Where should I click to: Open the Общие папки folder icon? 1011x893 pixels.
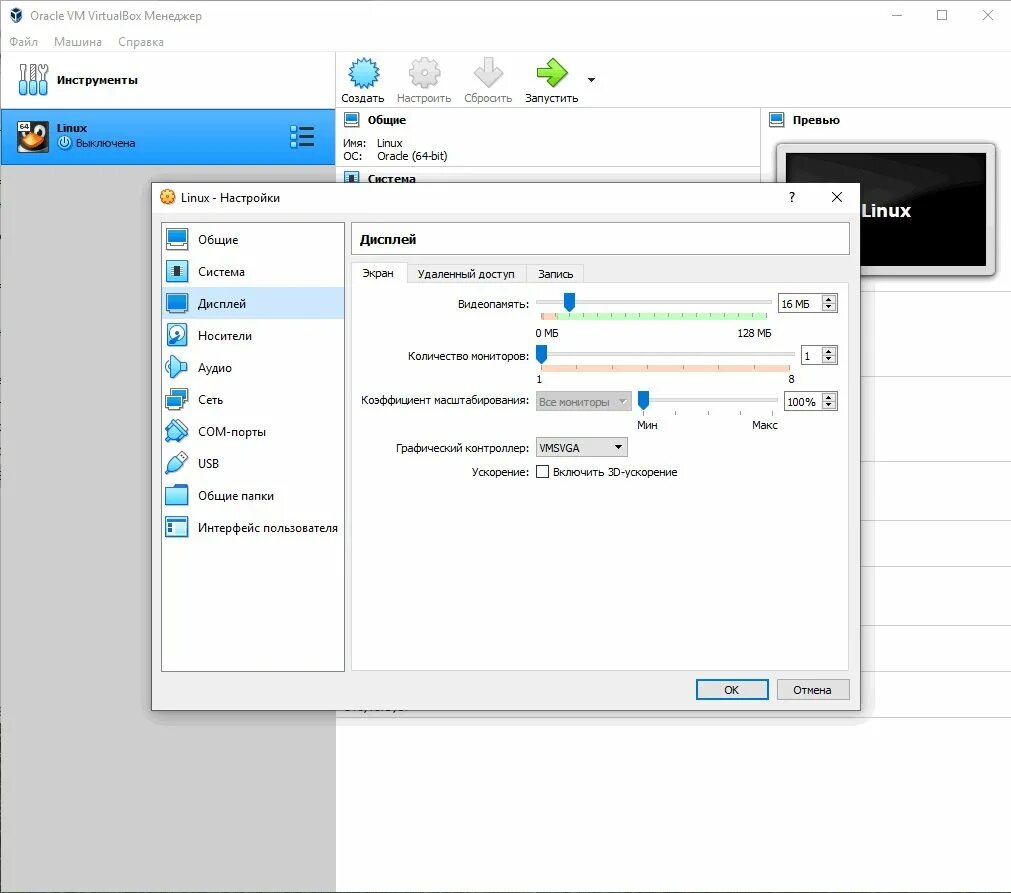(x=177, y=496)
